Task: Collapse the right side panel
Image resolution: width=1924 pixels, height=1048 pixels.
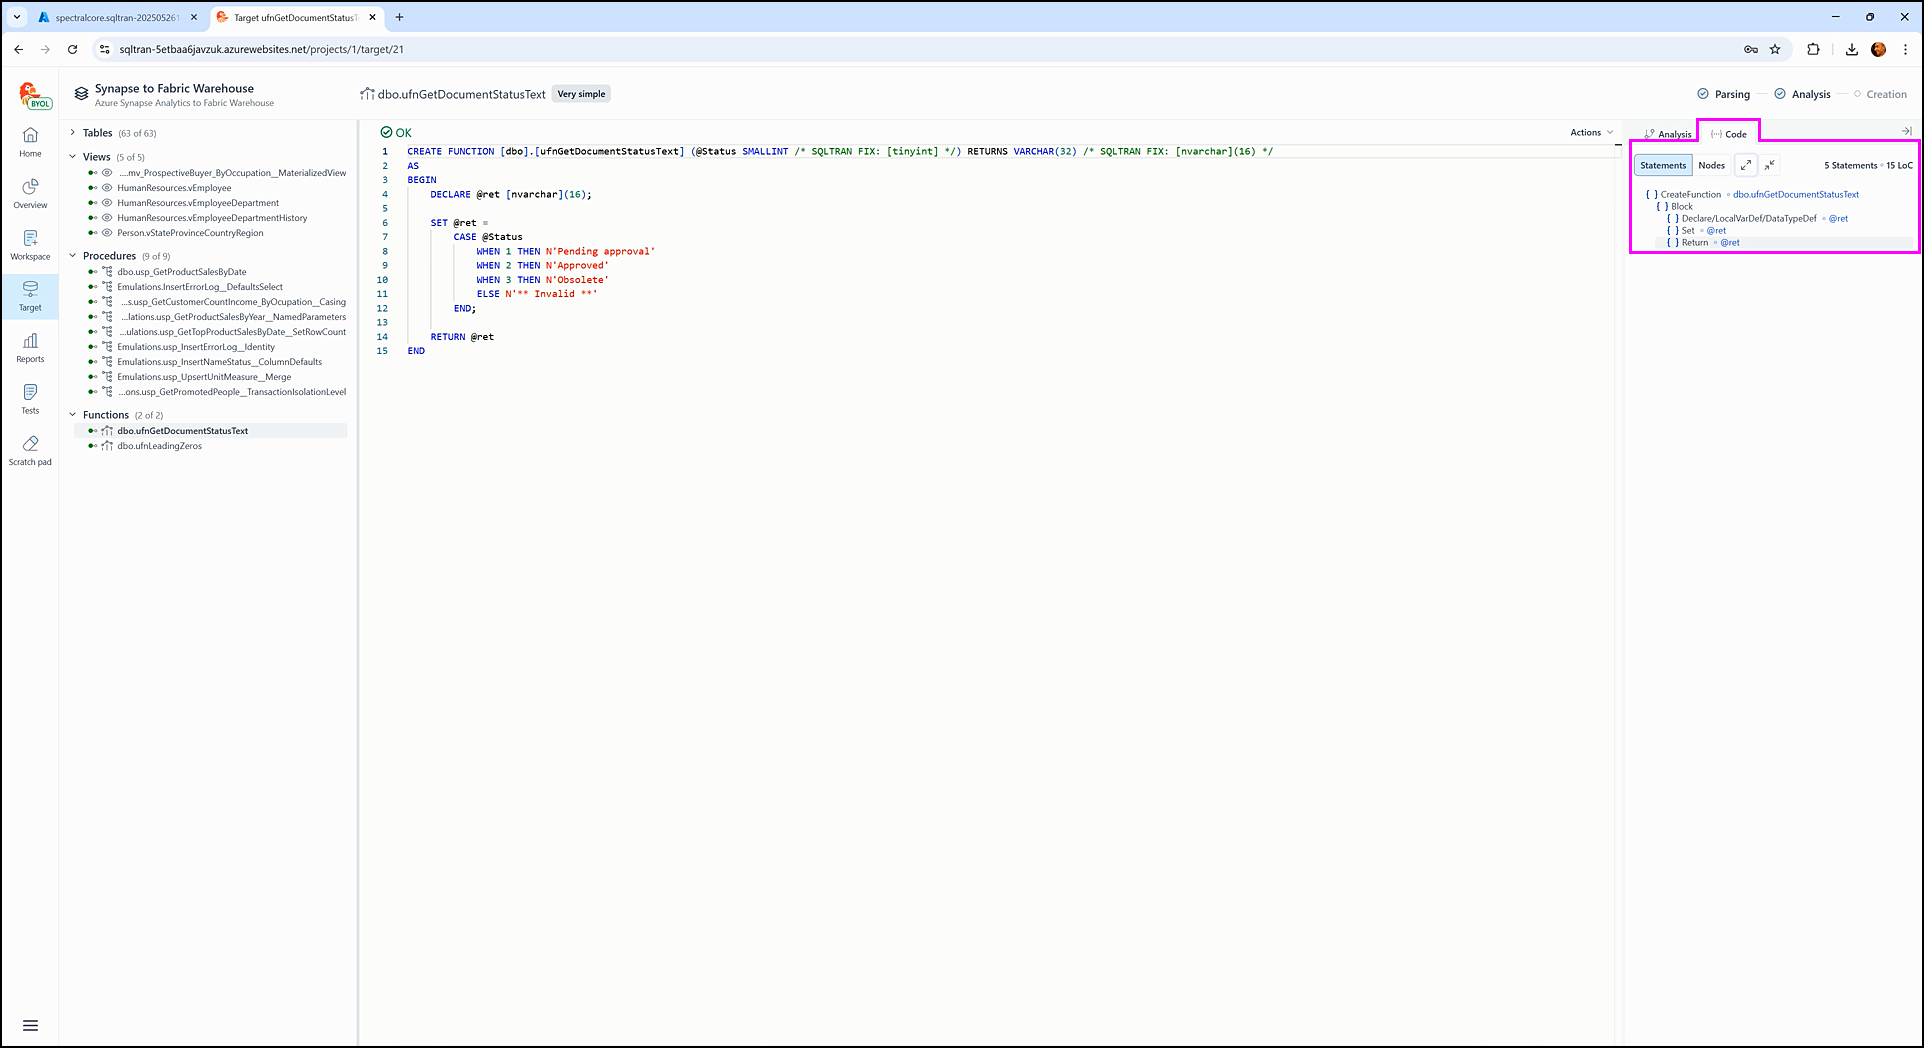Action: [1906, 131]
